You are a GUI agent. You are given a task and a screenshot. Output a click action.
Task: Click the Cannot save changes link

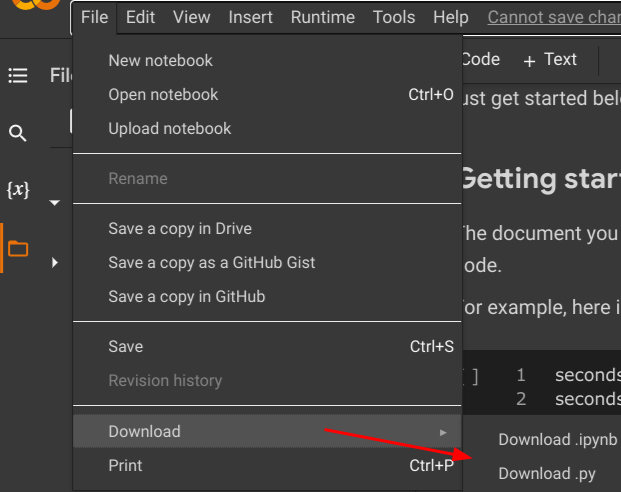tap(554, 17)
